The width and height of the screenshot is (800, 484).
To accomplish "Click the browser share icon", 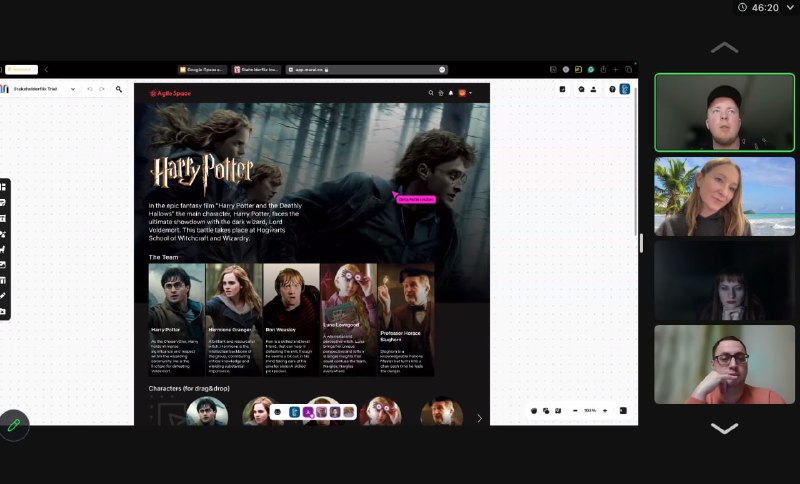I will [603, 69].
